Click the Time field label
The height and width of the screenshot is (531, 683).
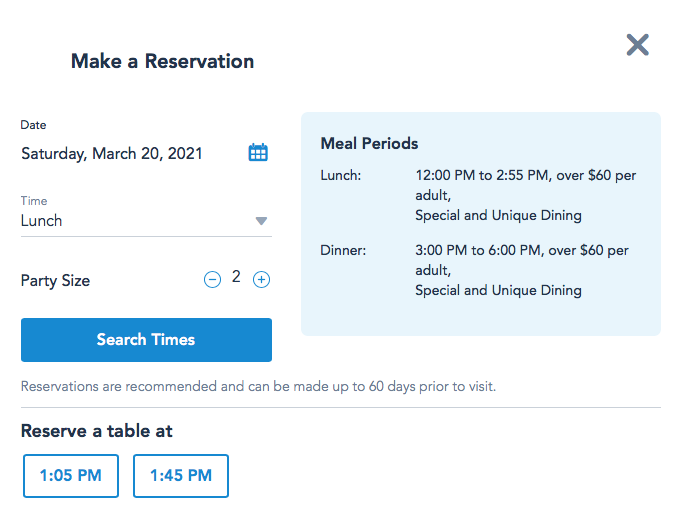(34, 201)
